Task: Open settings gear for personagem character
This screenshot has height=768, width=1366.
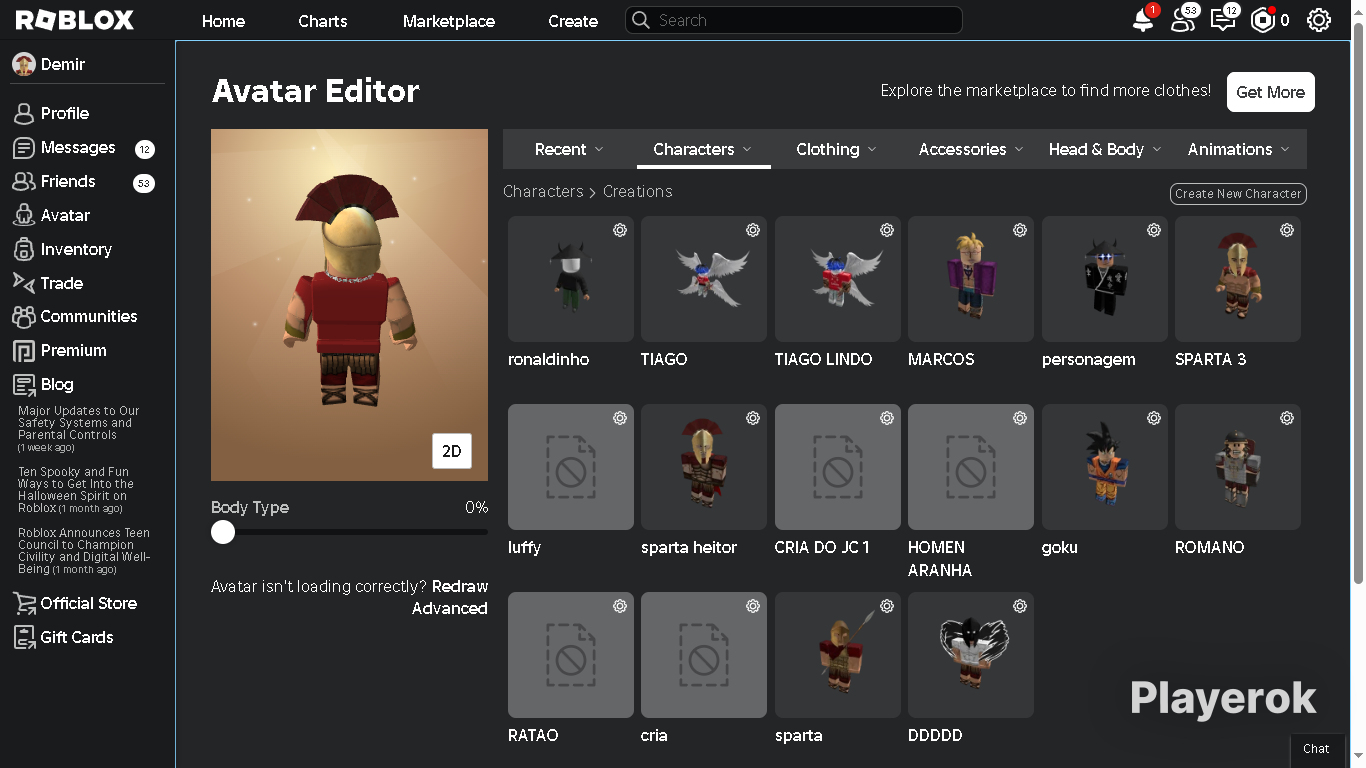Action: (1154, 230)
